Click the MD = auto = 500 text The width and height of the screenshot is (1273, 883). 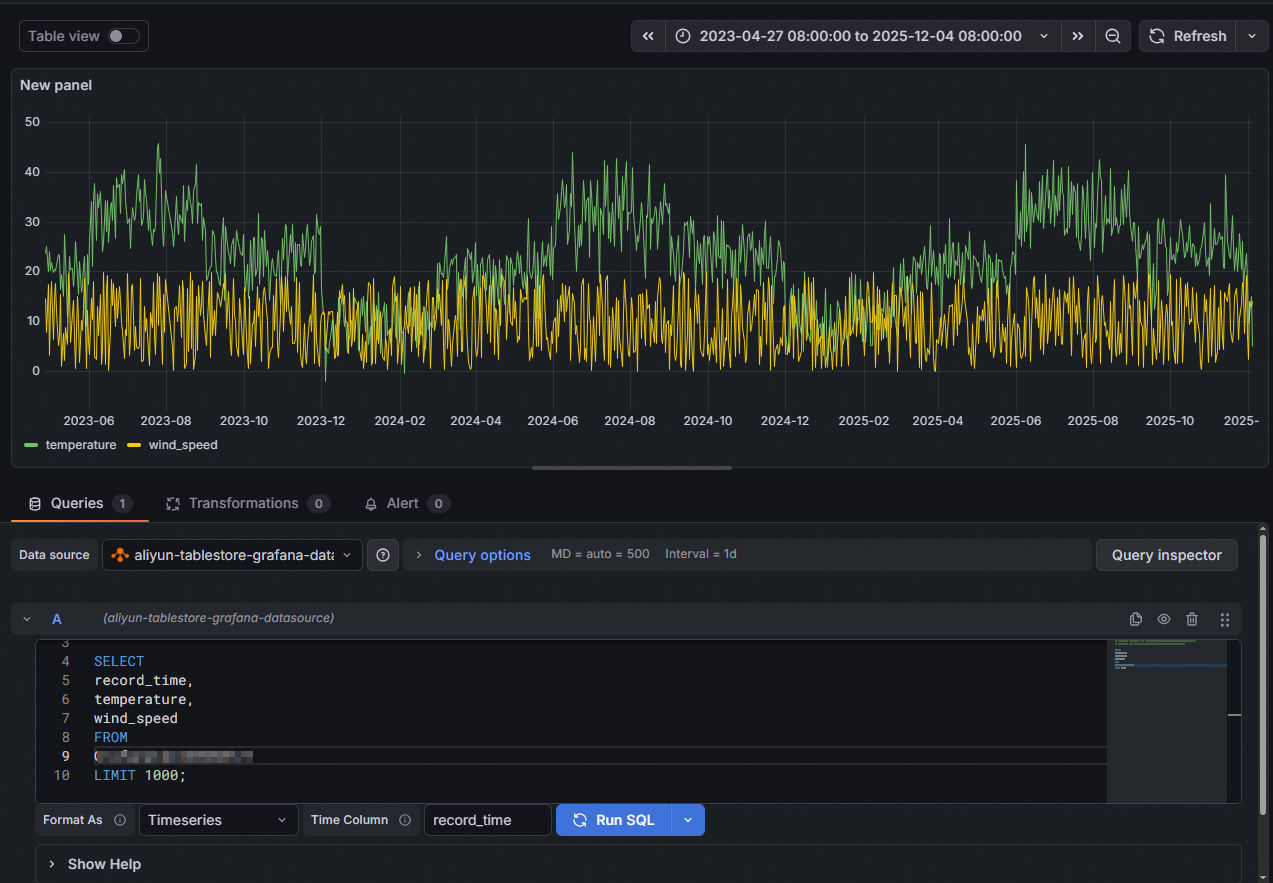pos(600,554)
